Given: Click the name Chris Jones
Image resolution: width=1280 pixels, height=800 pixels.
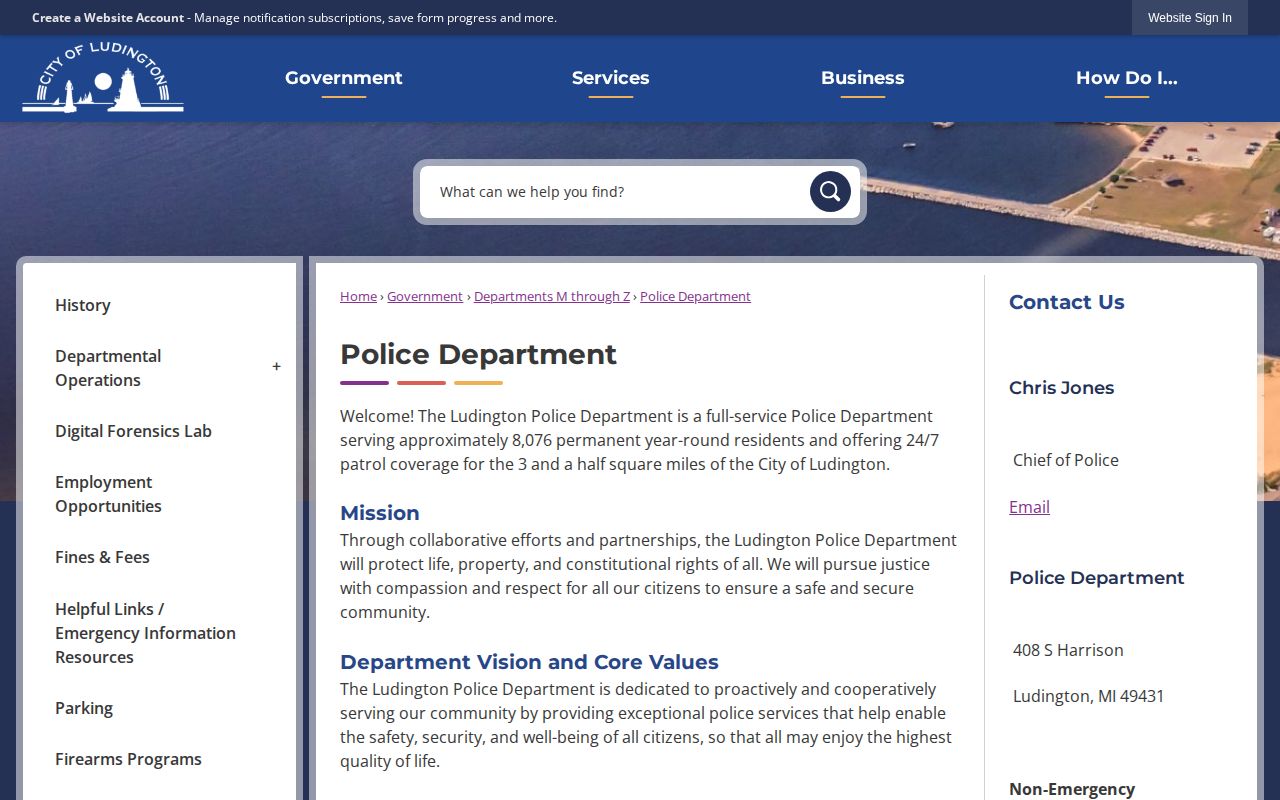Looking at the screenshot, I should pos(1061,388).
